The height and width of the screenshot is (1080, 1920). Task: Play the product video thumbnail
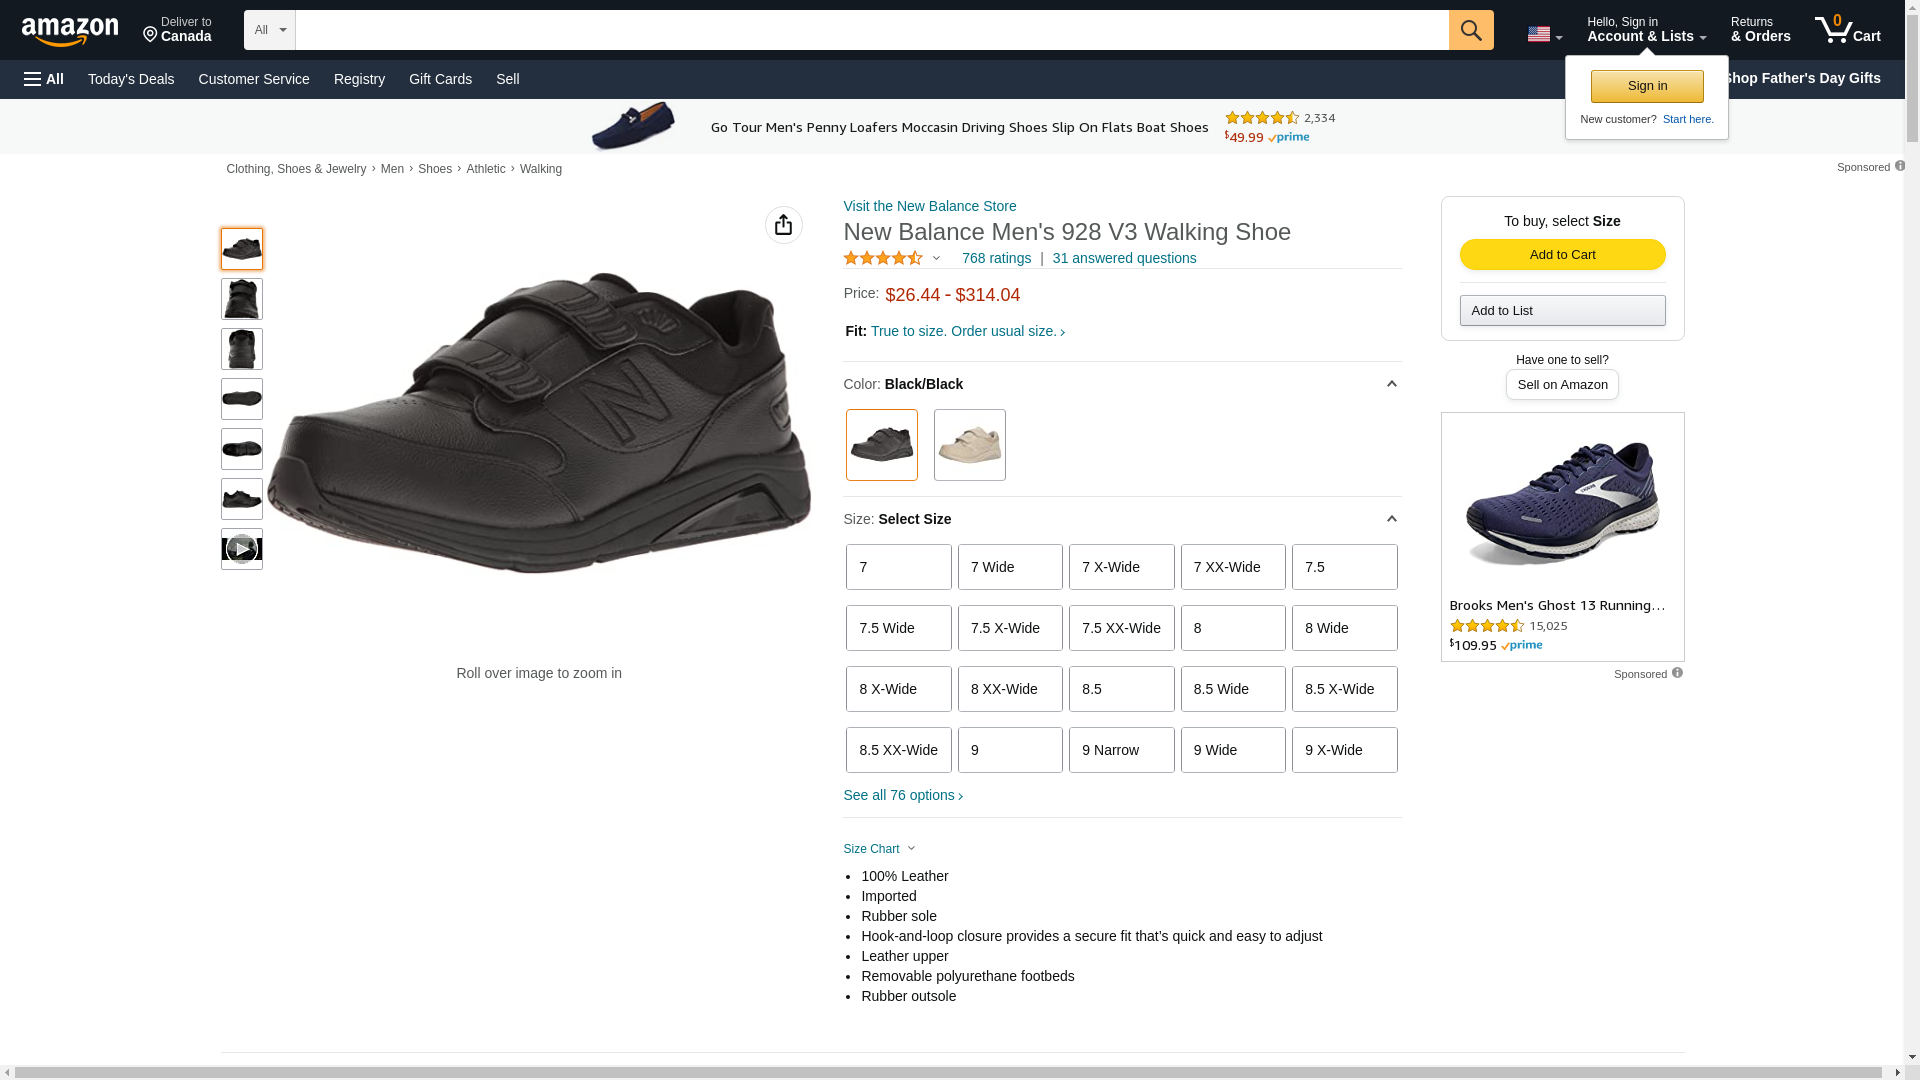point(241,549)
